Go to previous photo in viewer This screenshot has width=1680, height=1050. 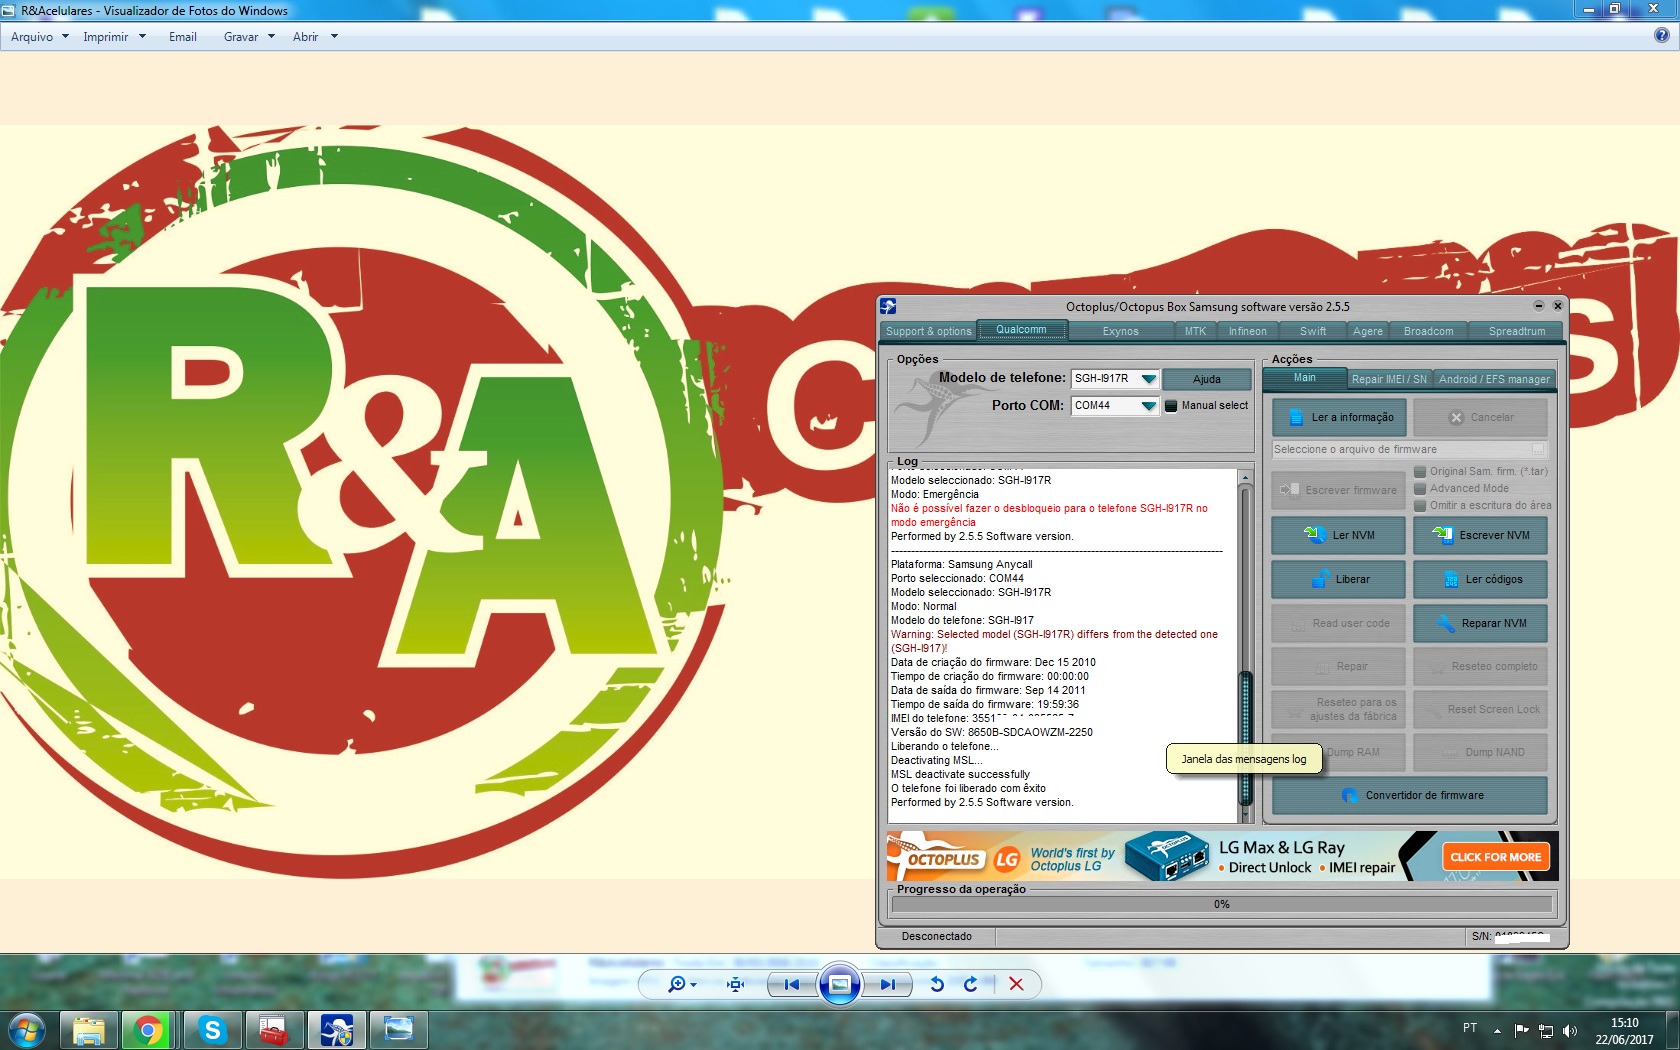click(792, 984)
